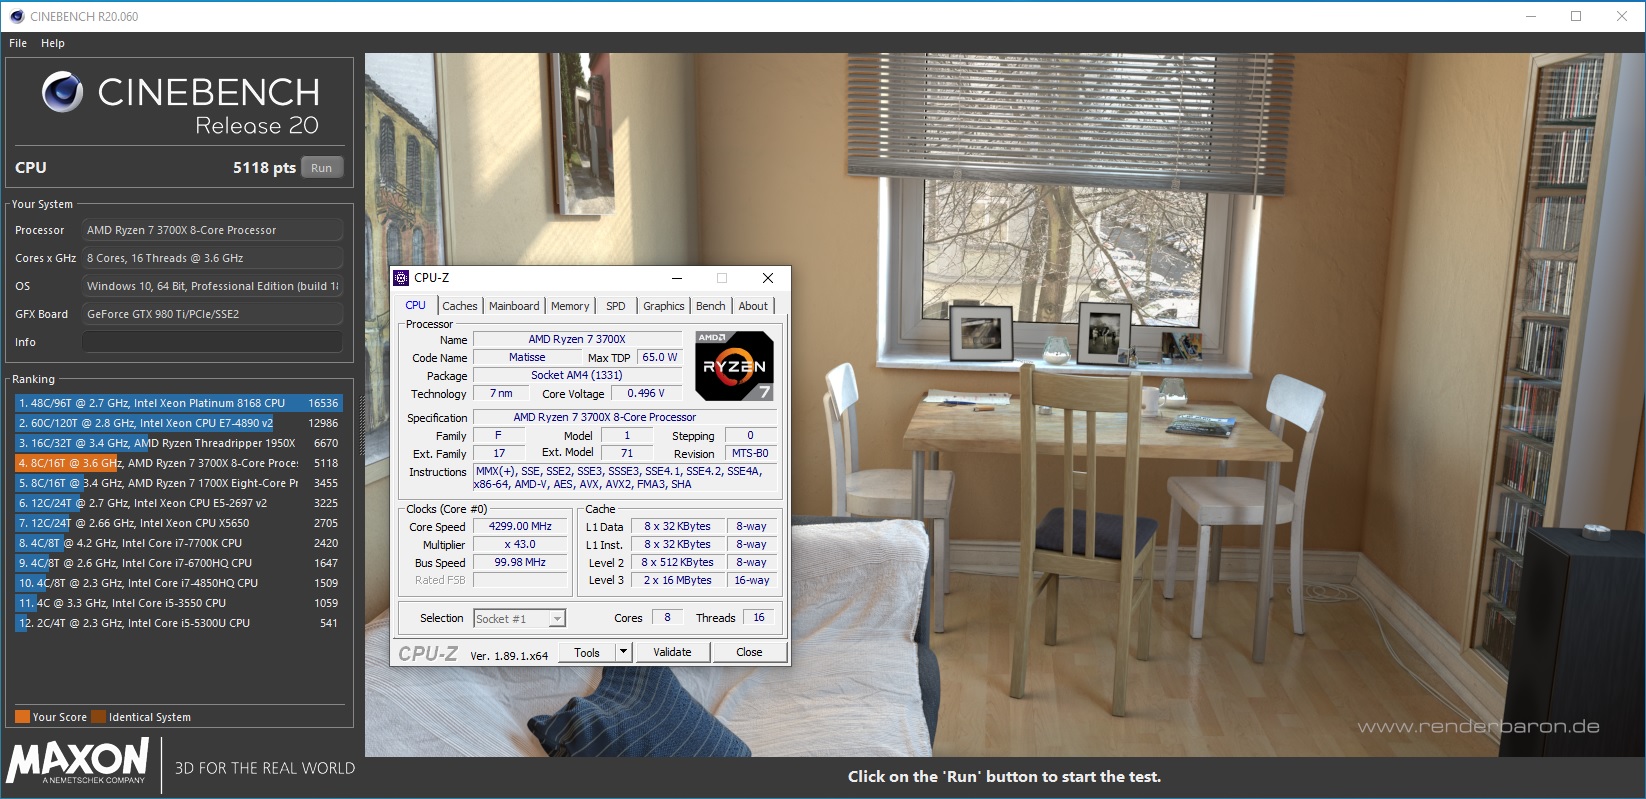Image resolution: width=1646 pixels, height=799 pixels.
Task: Expand the Tools dropdown arrow in CPU-Z
Action: point(623,652)
